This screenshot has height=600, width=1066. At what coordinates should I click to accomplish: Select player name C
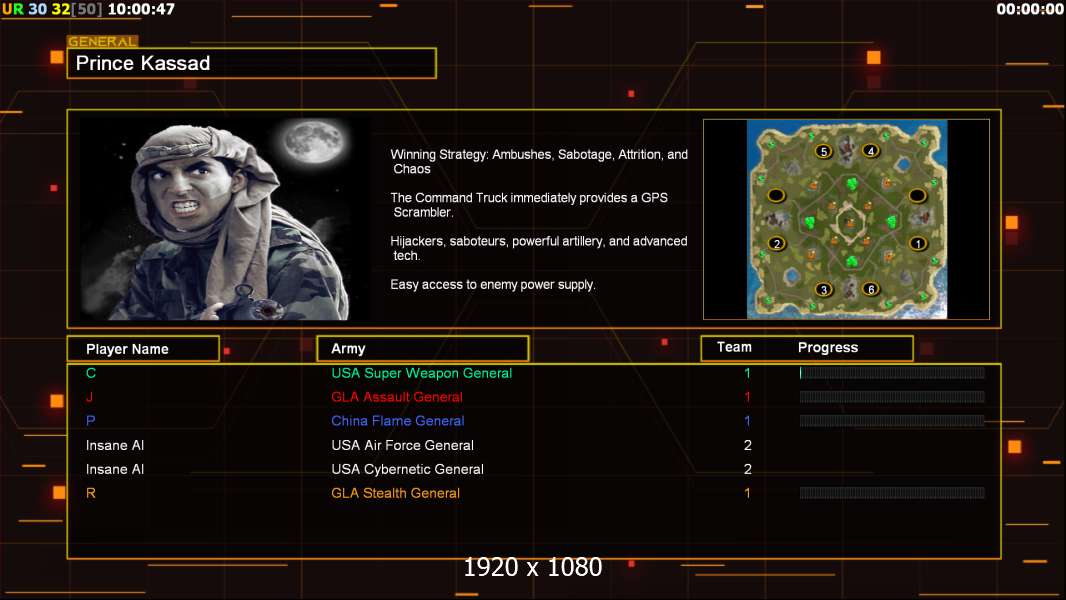(91, 373)
